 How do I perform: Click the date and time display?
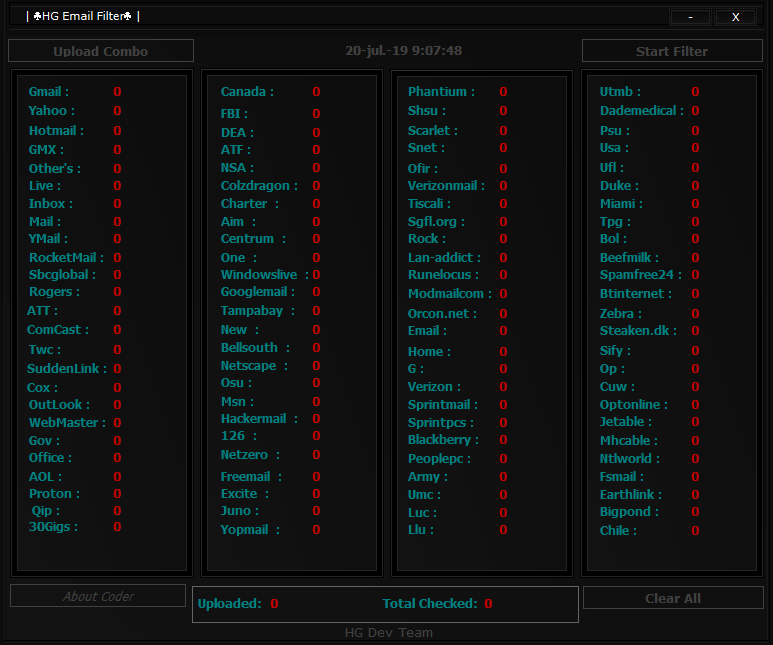[x=403, y=51]
